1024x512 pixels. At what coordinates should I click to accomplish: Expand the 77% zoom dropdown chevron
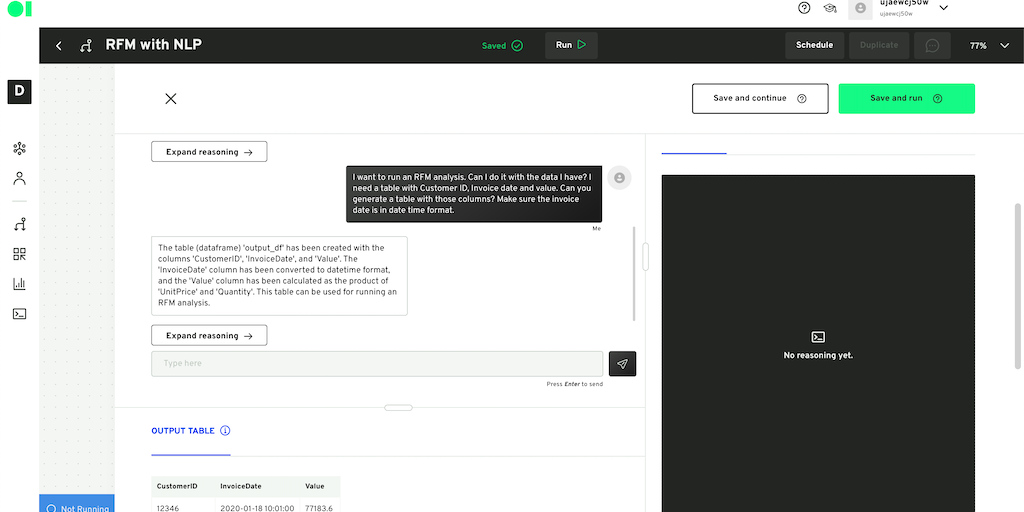[1004, 46]
